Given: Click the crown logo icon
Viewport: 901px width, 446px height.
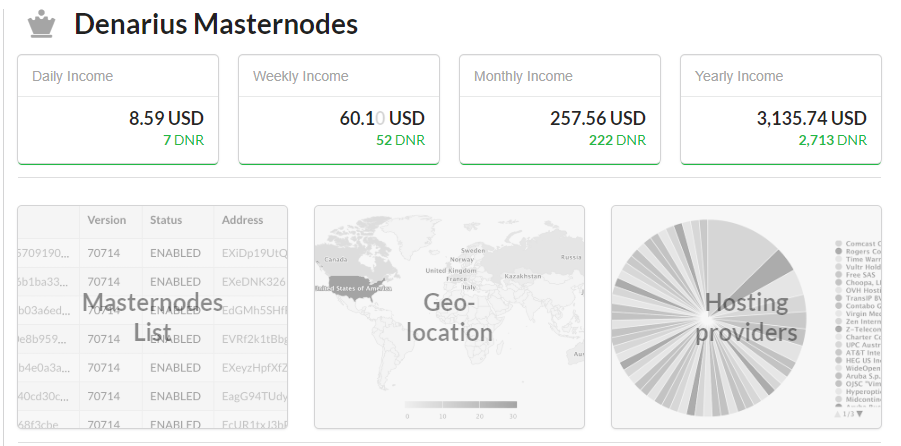Looking at the screenshot, I should tap(41, 25).
